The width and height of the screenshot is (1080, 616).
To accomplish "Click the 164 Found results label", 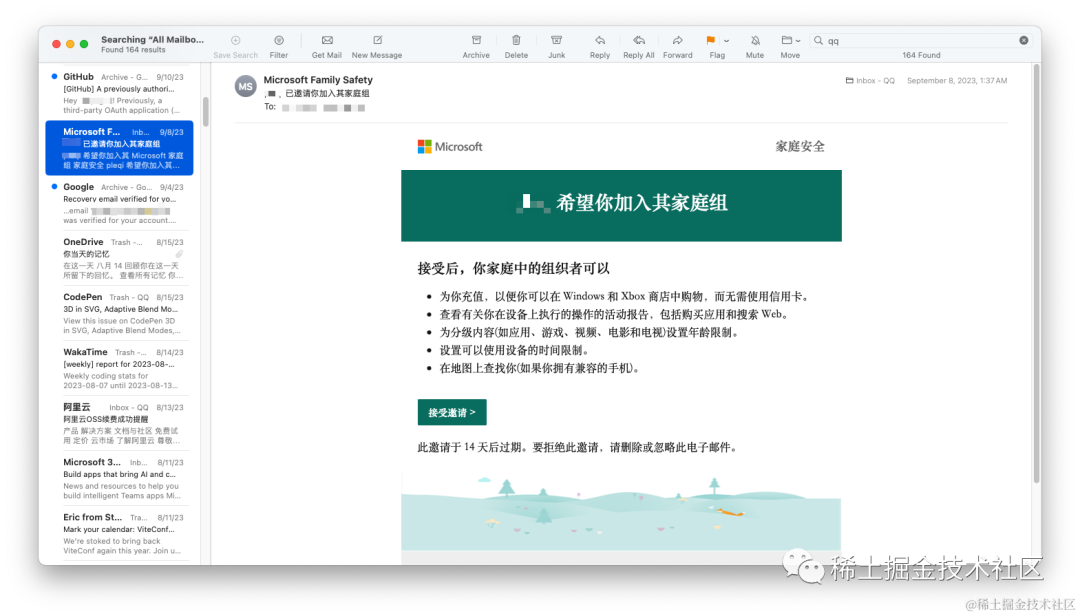I will pyautogui.click(x=921, y=55).
